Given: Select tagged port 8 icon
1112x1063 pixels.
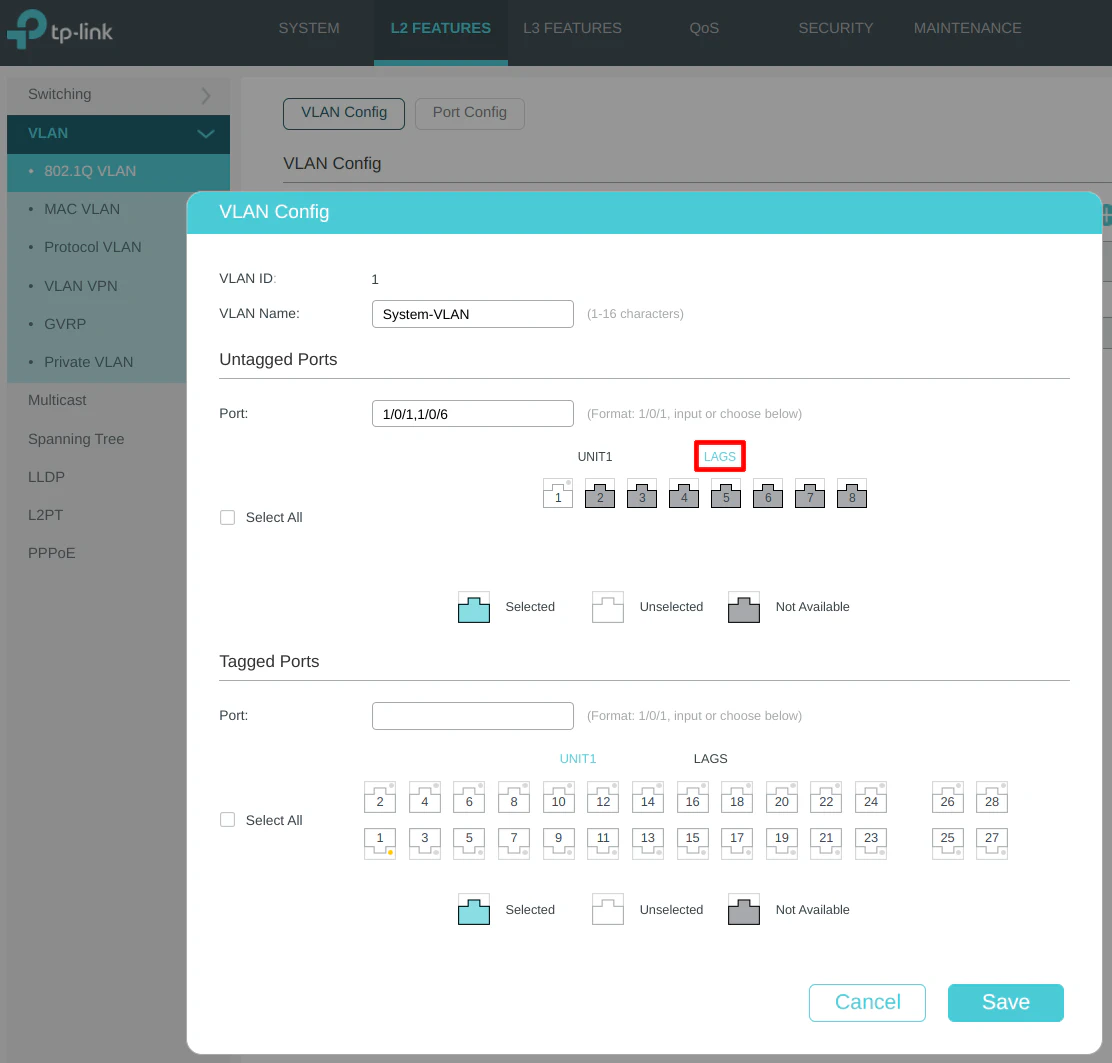Looking at the screenshot, I should [514, 797].
